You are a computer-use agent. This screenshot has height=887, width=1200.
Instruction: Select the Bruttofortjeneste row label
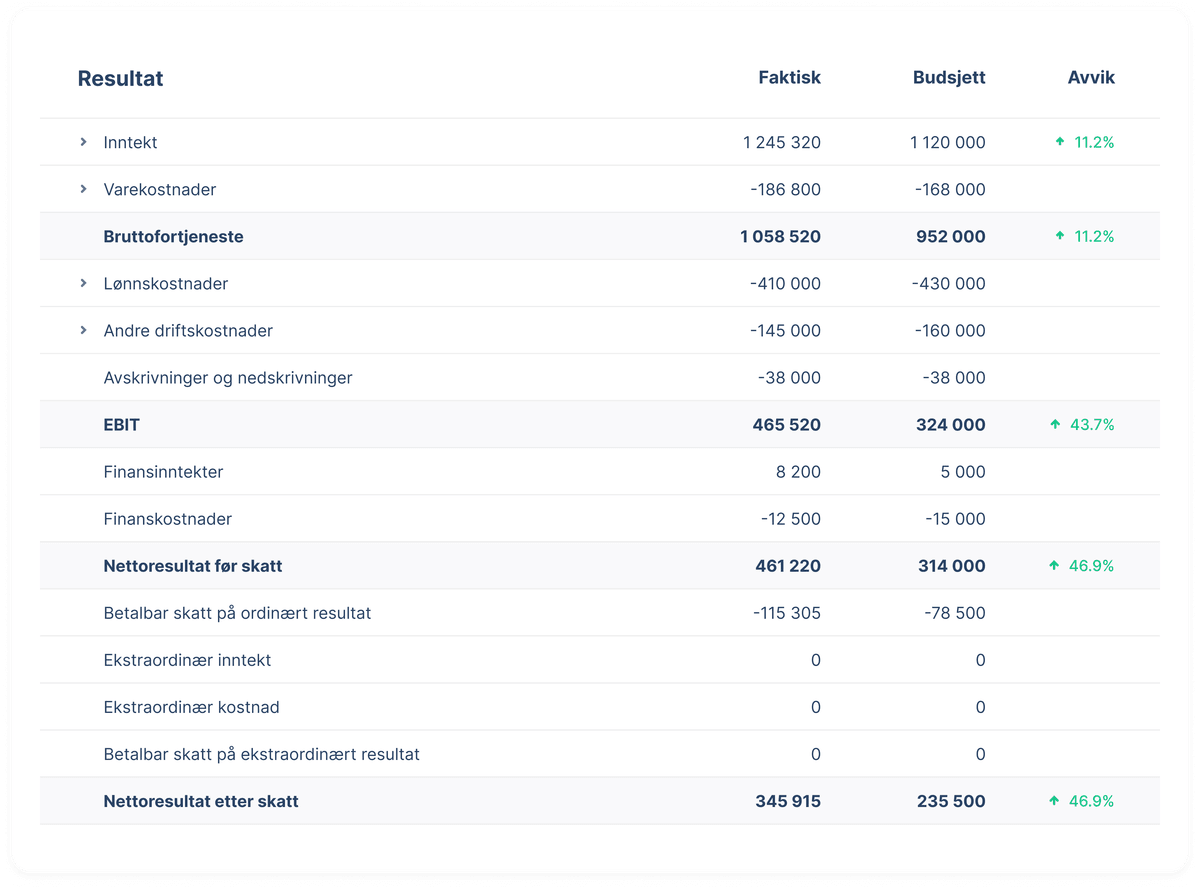(x=173, y=236)
